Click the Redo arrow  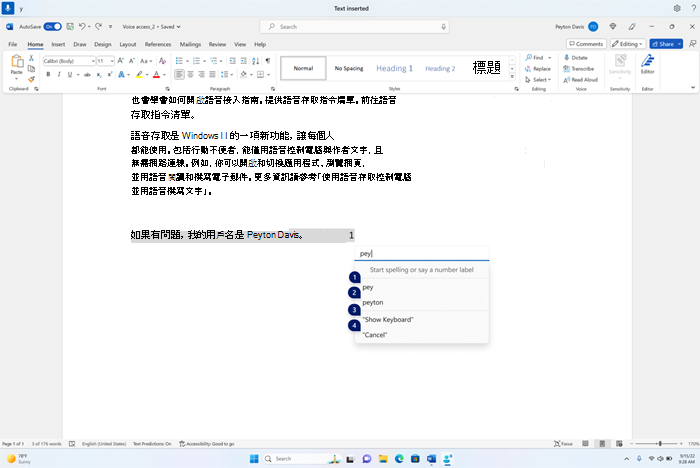[99, 26]
